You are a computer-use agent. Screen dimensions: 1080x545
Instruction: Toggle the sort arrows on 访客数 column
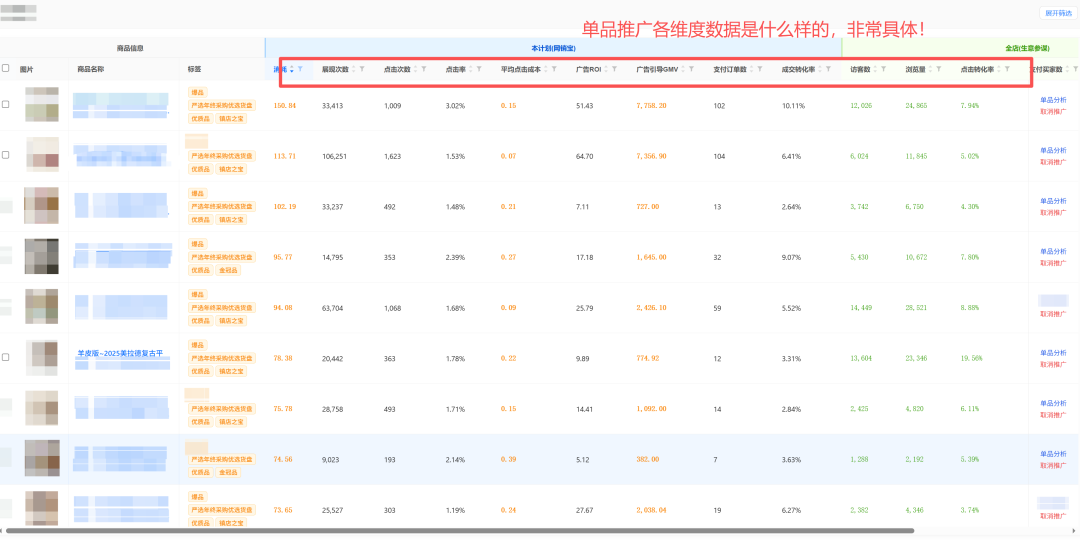875,69
